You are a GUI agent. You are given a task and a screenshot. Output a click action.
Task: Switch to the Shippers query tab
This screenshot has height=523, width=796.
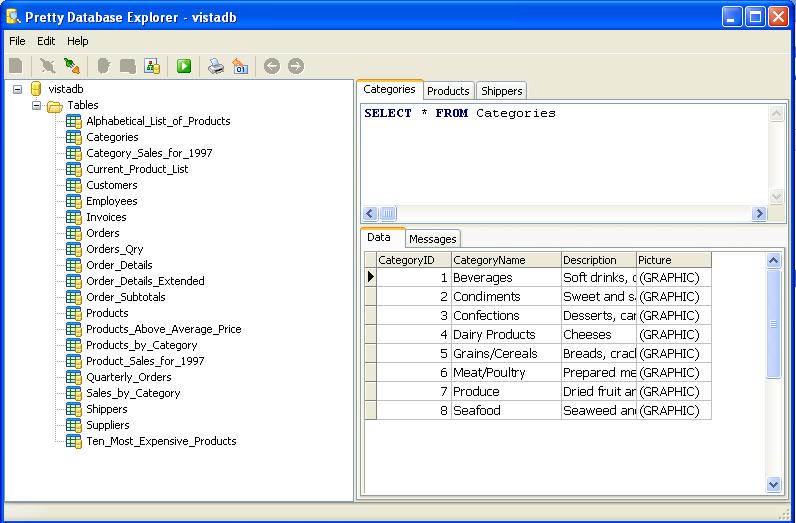500,91
